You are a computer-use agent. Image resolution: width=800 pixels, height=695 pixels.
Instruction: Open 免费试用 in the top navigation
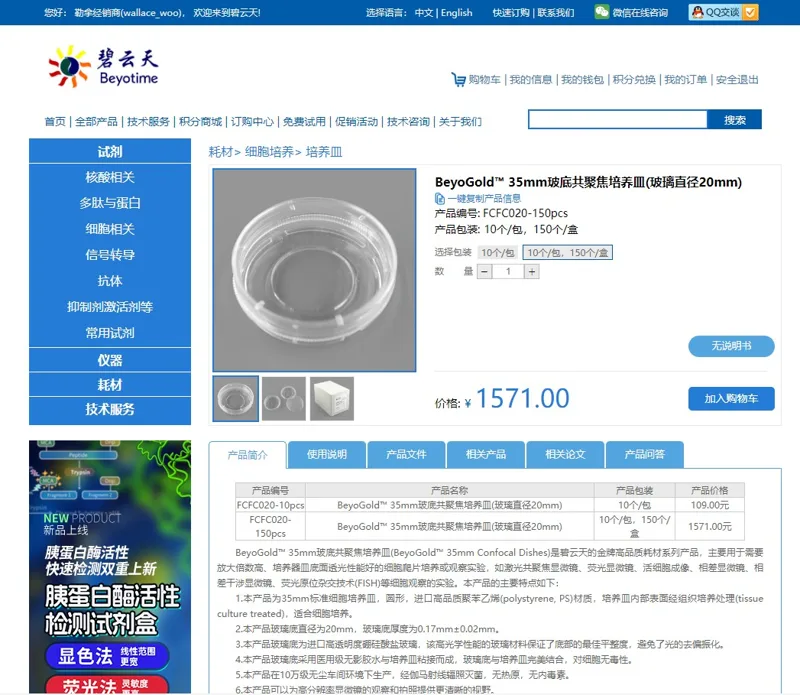tap(304, 121)
